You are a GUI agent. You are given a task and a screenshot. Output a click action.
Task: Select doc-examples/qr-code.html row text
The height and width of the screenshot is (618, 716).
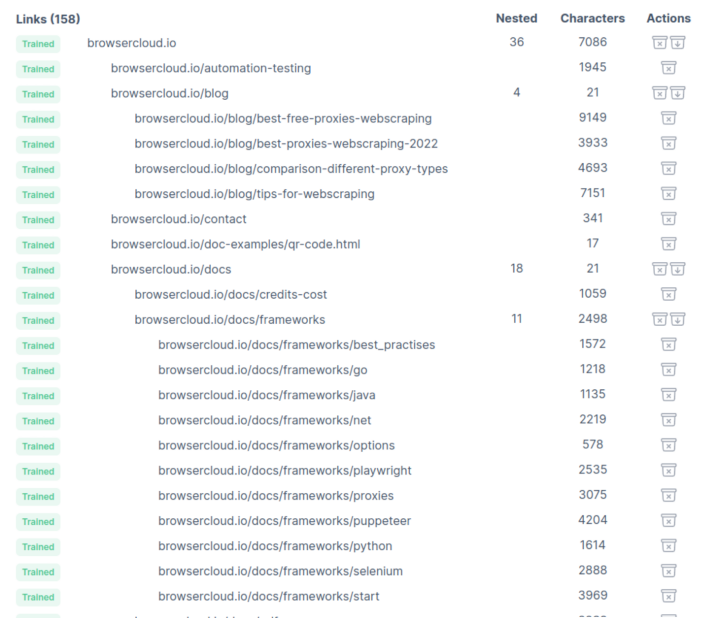(236, 244)
